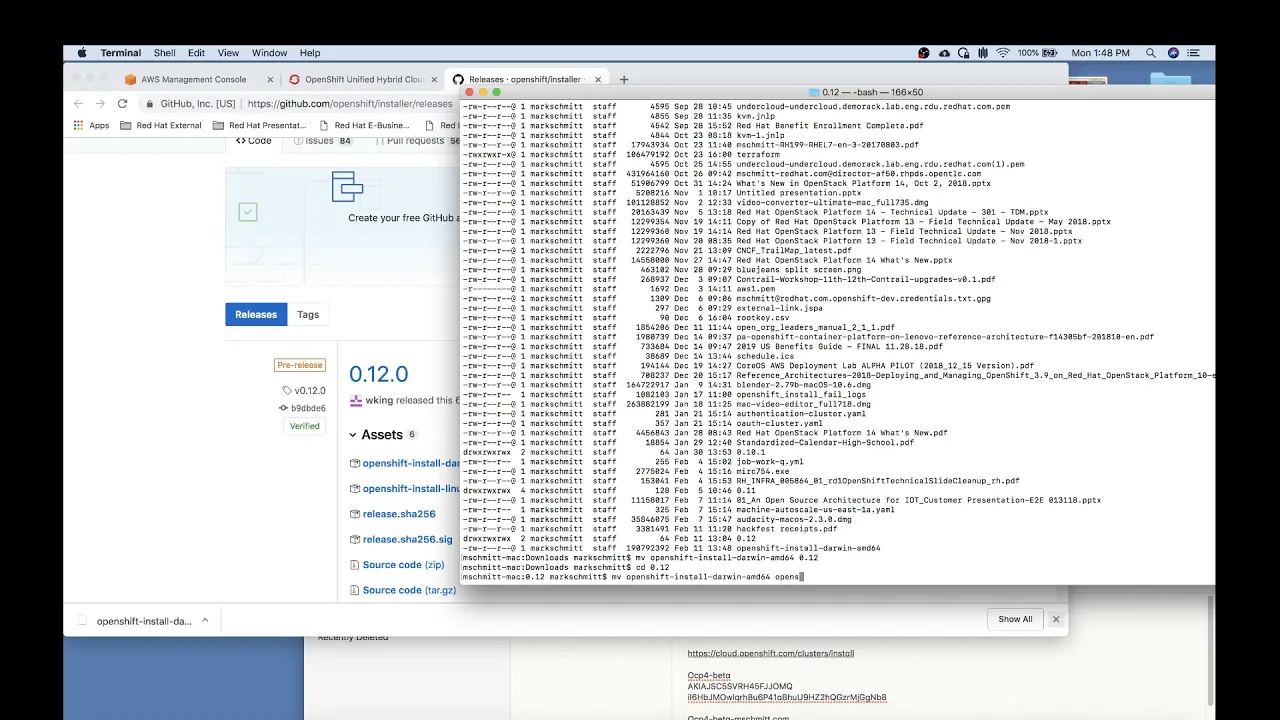Click the Recently Deleted folder item
1280x720 pixels.
point(353,638)
